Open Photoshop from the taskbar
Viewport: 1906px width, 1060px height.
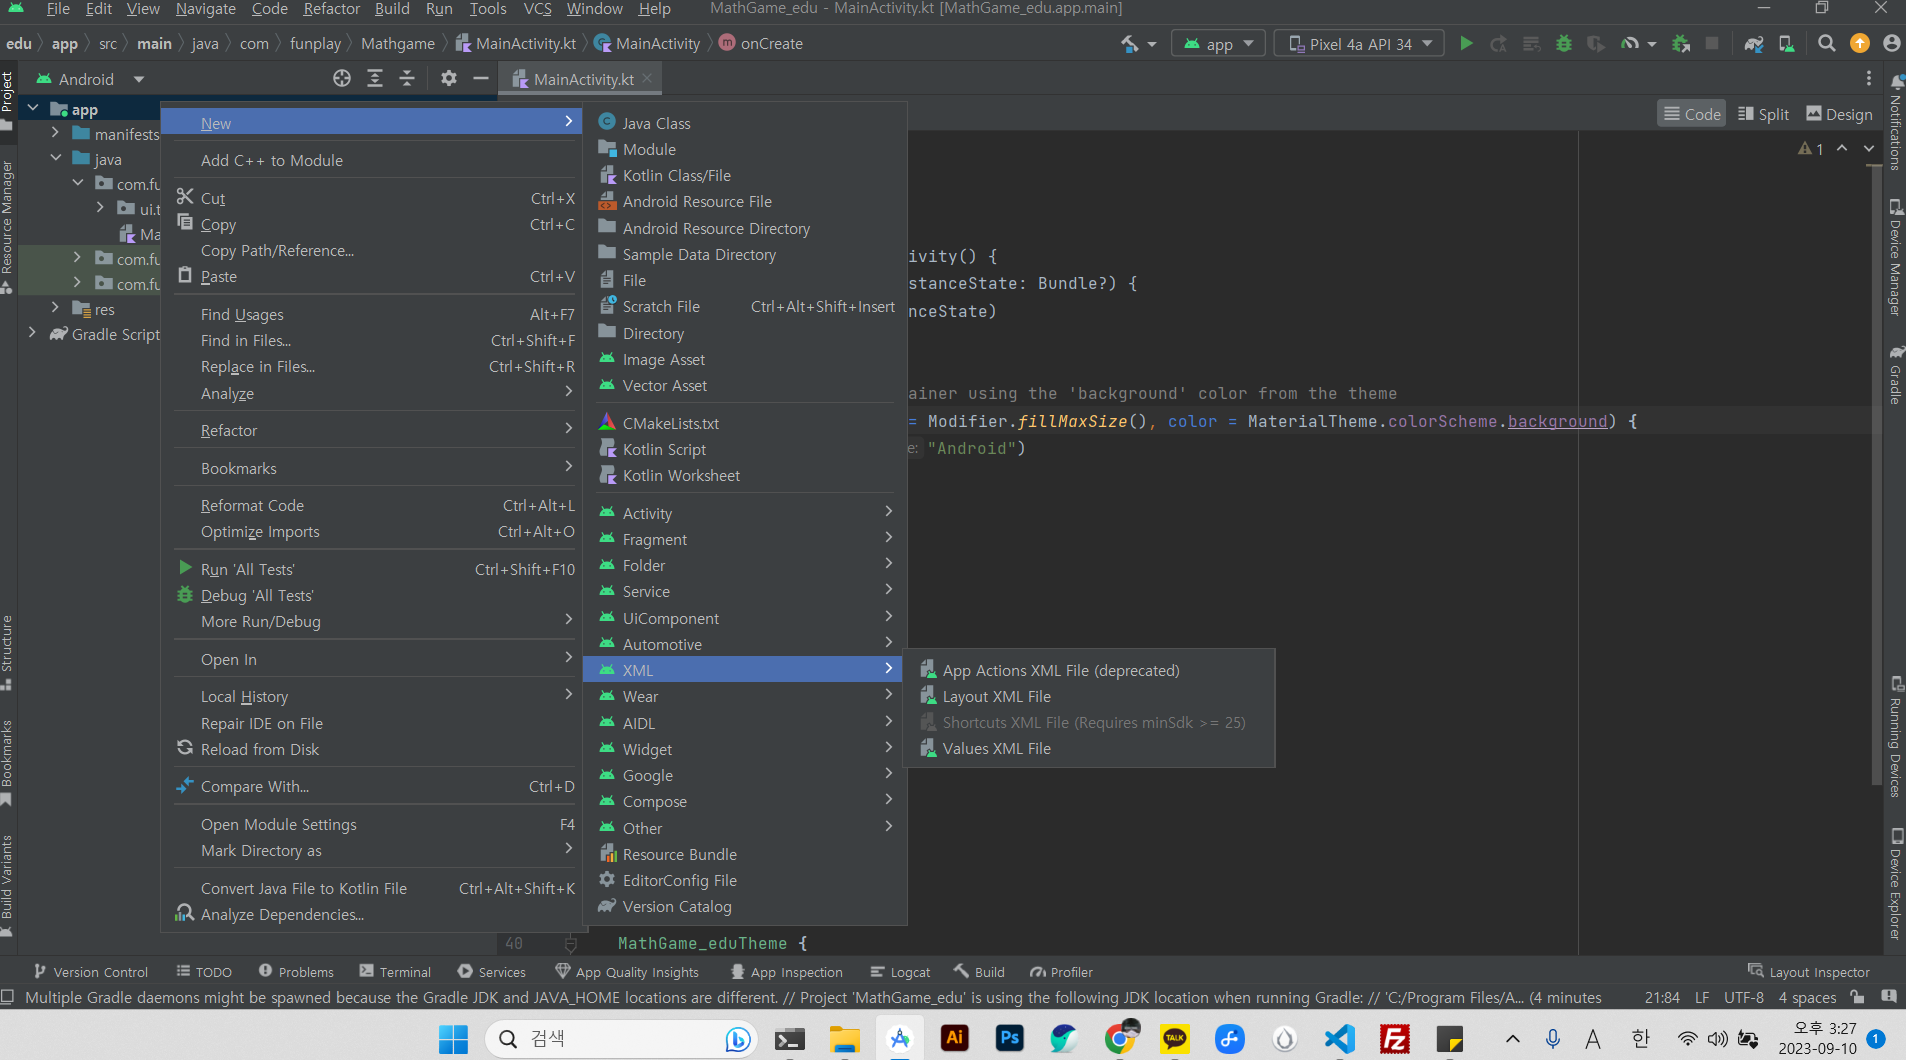pos(1010,1039)
